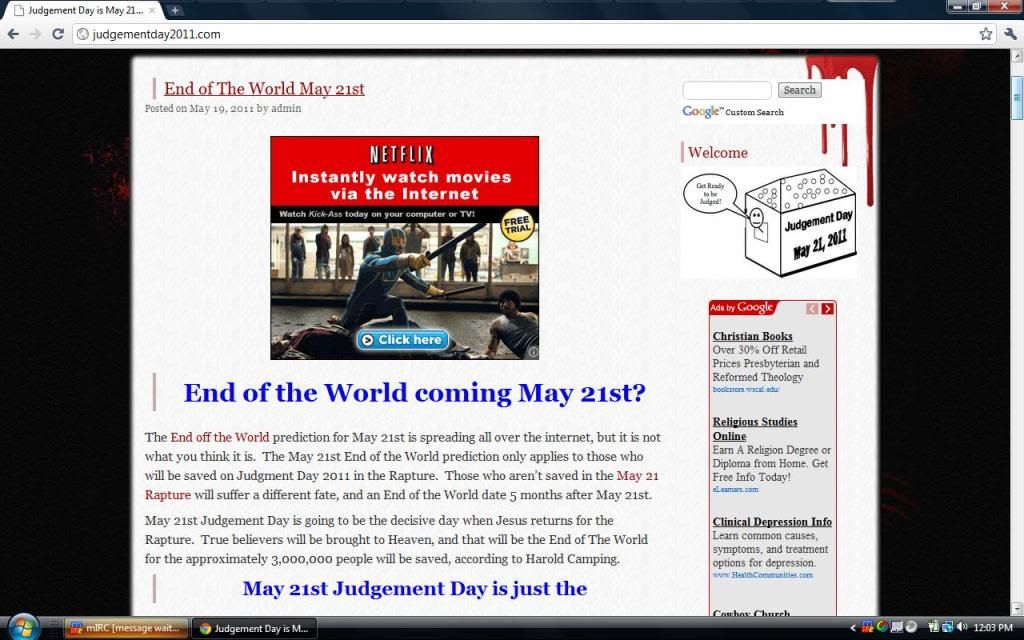
Task: Open the 'Christian Books' ad link
Action: pos(752,336)
